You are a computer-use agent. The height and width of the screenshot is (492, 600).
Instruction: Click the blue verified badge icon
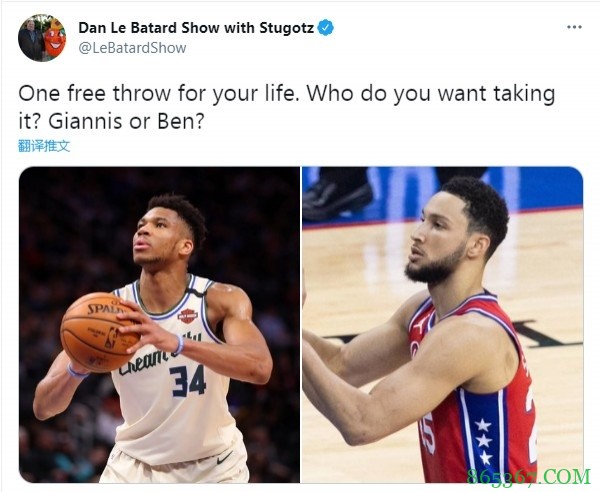(326, 28)
